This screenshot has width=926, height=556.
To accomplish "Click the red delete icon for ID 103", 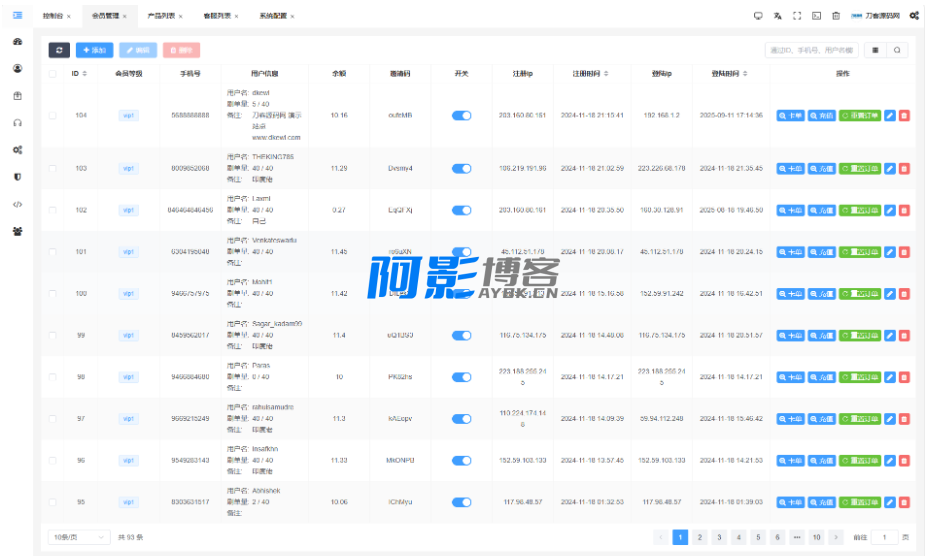I will tap(904, 169).
